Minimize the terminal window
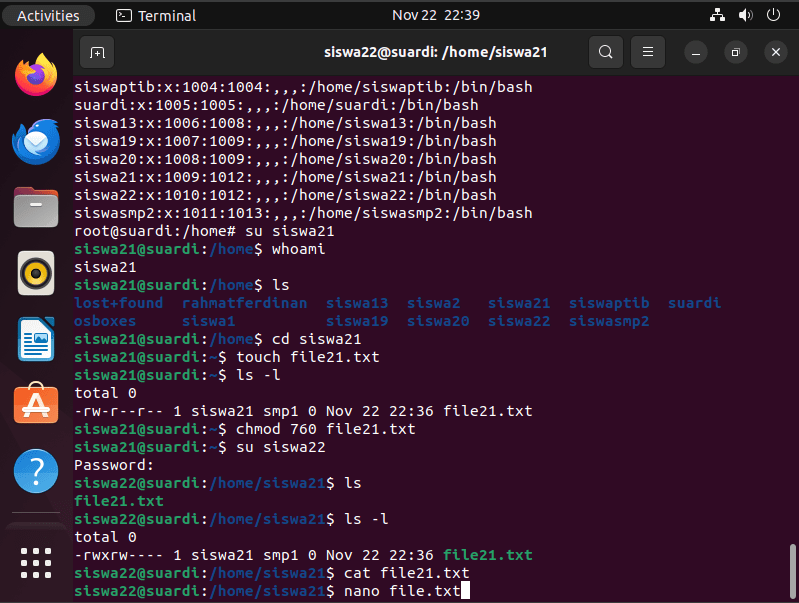The height and width of the screenshot is (603, 799). click(696, 53)
